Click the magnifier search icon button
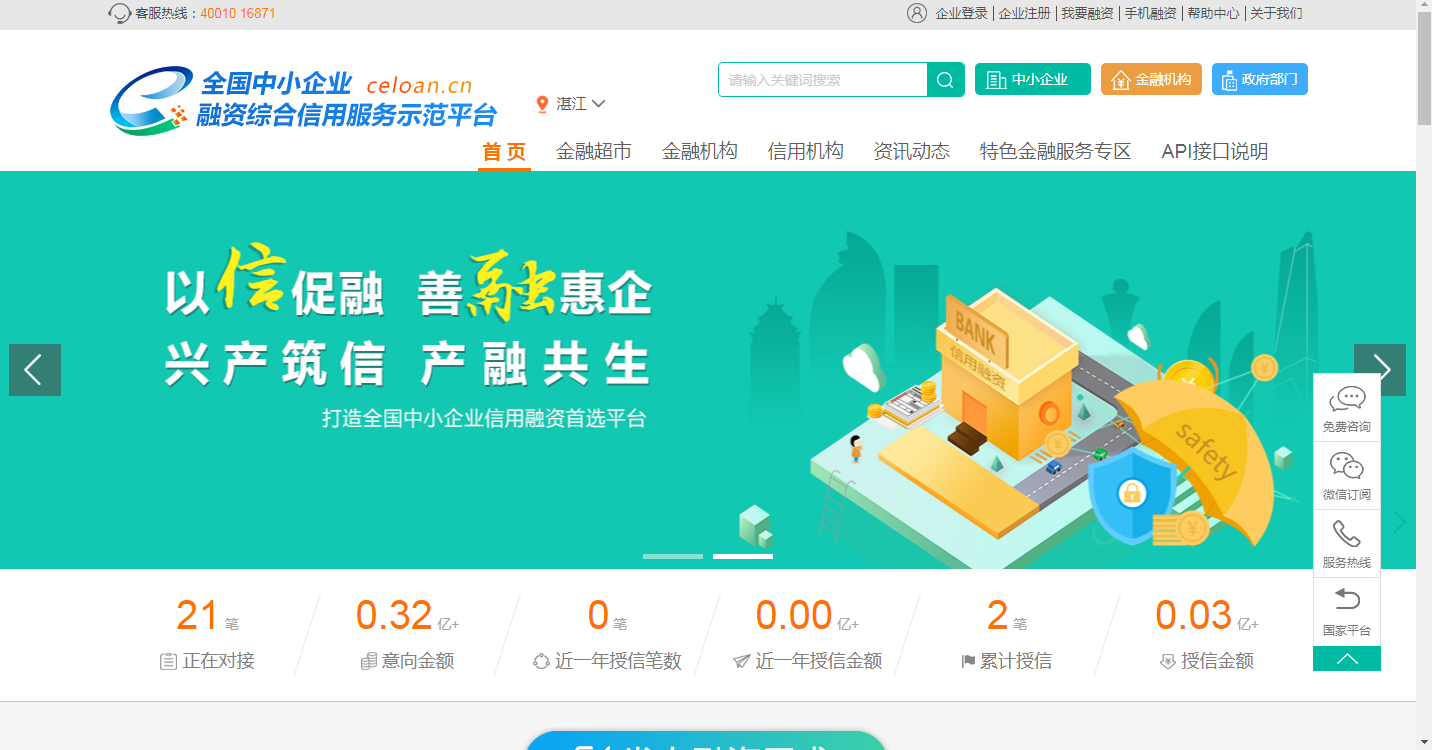Viewport: 1432px width, 750px height. pos(946,80)
